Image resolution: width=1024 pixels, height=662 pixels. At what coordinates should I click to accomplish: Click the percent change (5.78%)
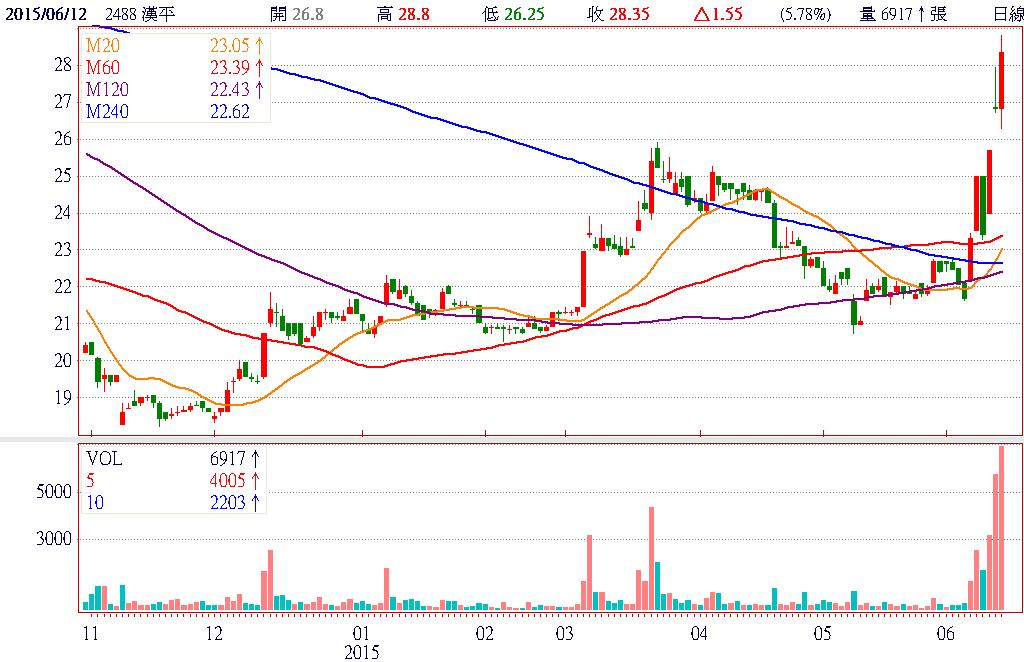(805, 13)
